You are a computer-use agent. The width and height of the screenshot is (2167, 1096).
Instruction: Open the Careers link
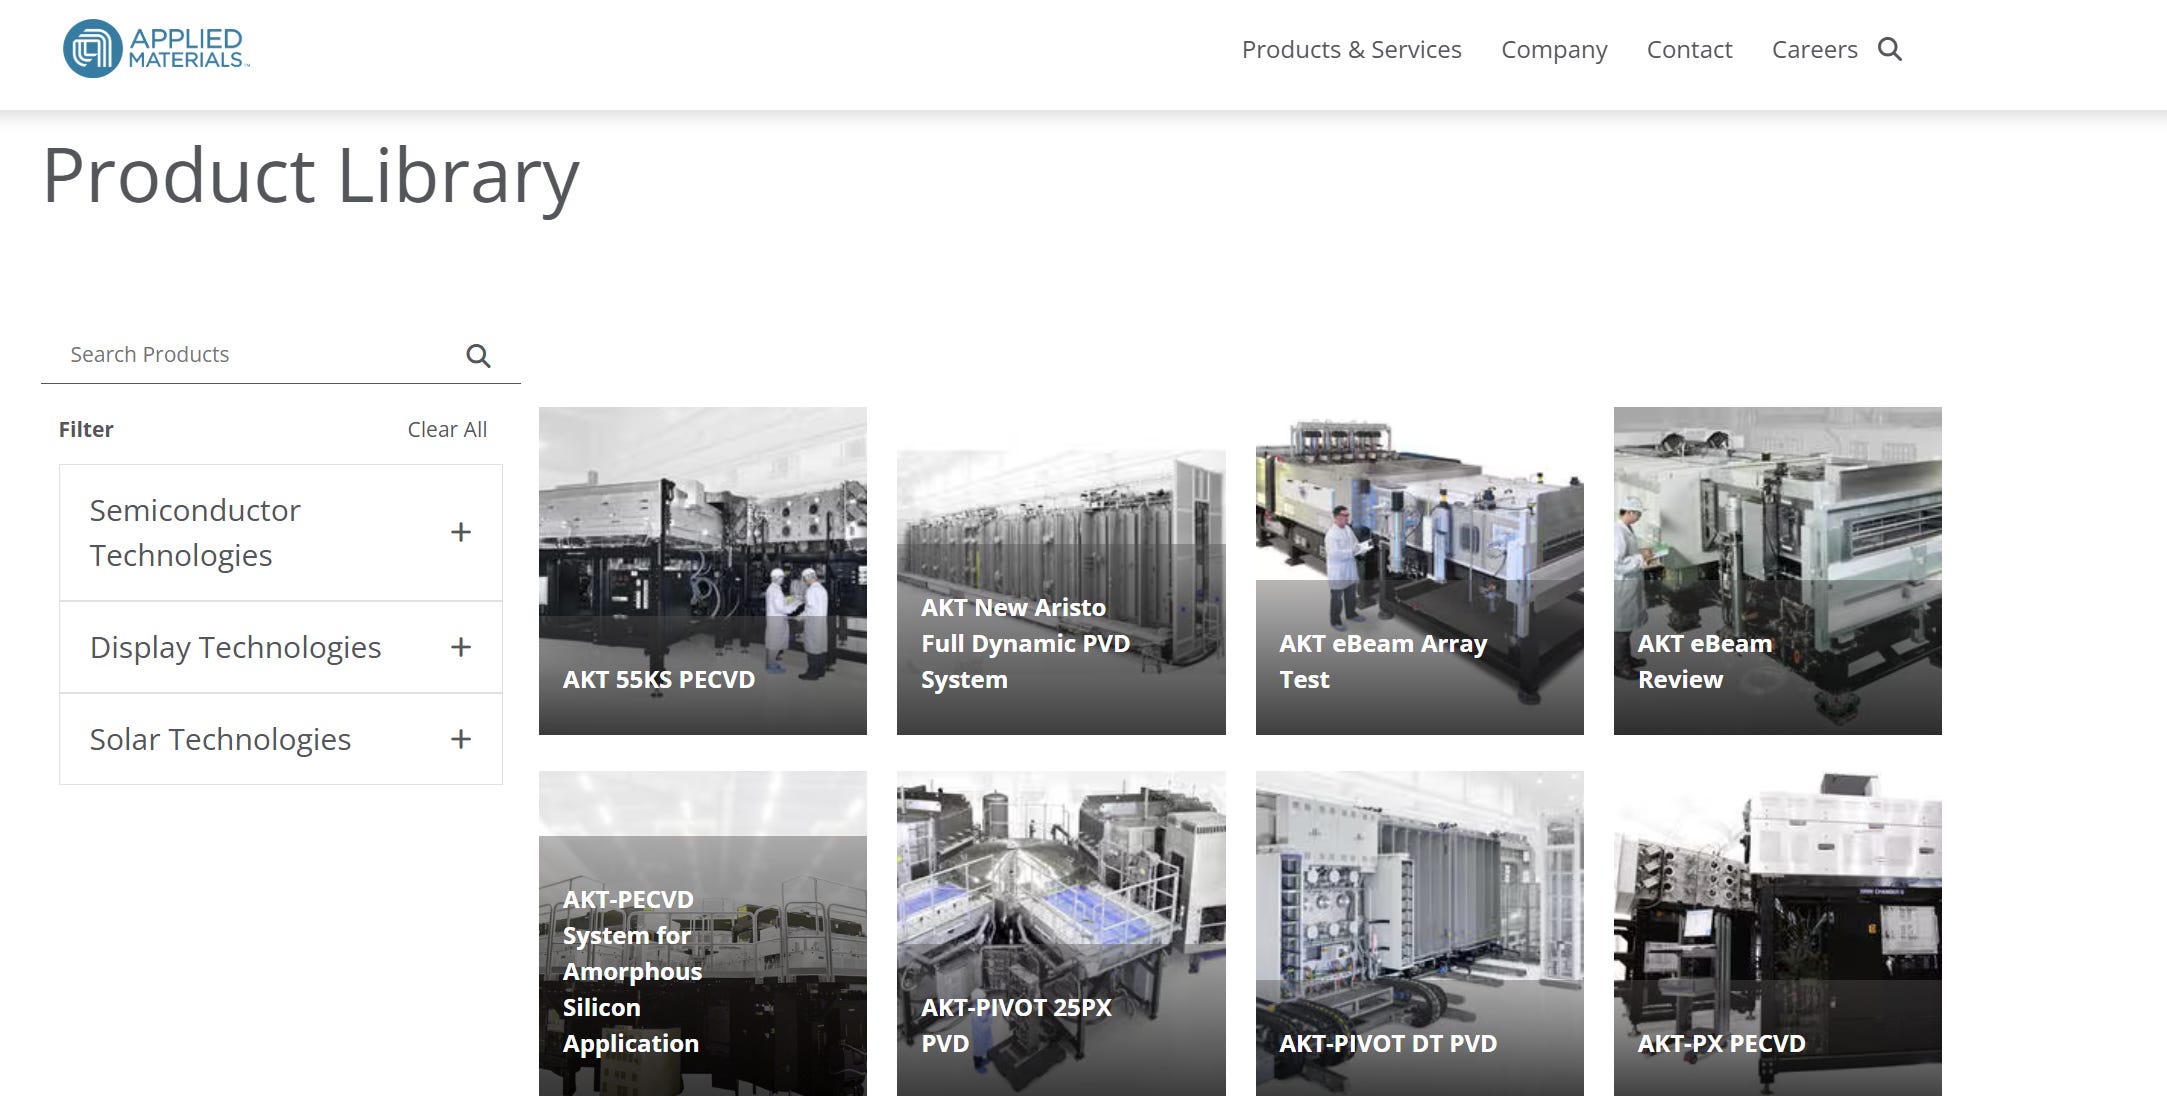click(x=1814, y=49)
